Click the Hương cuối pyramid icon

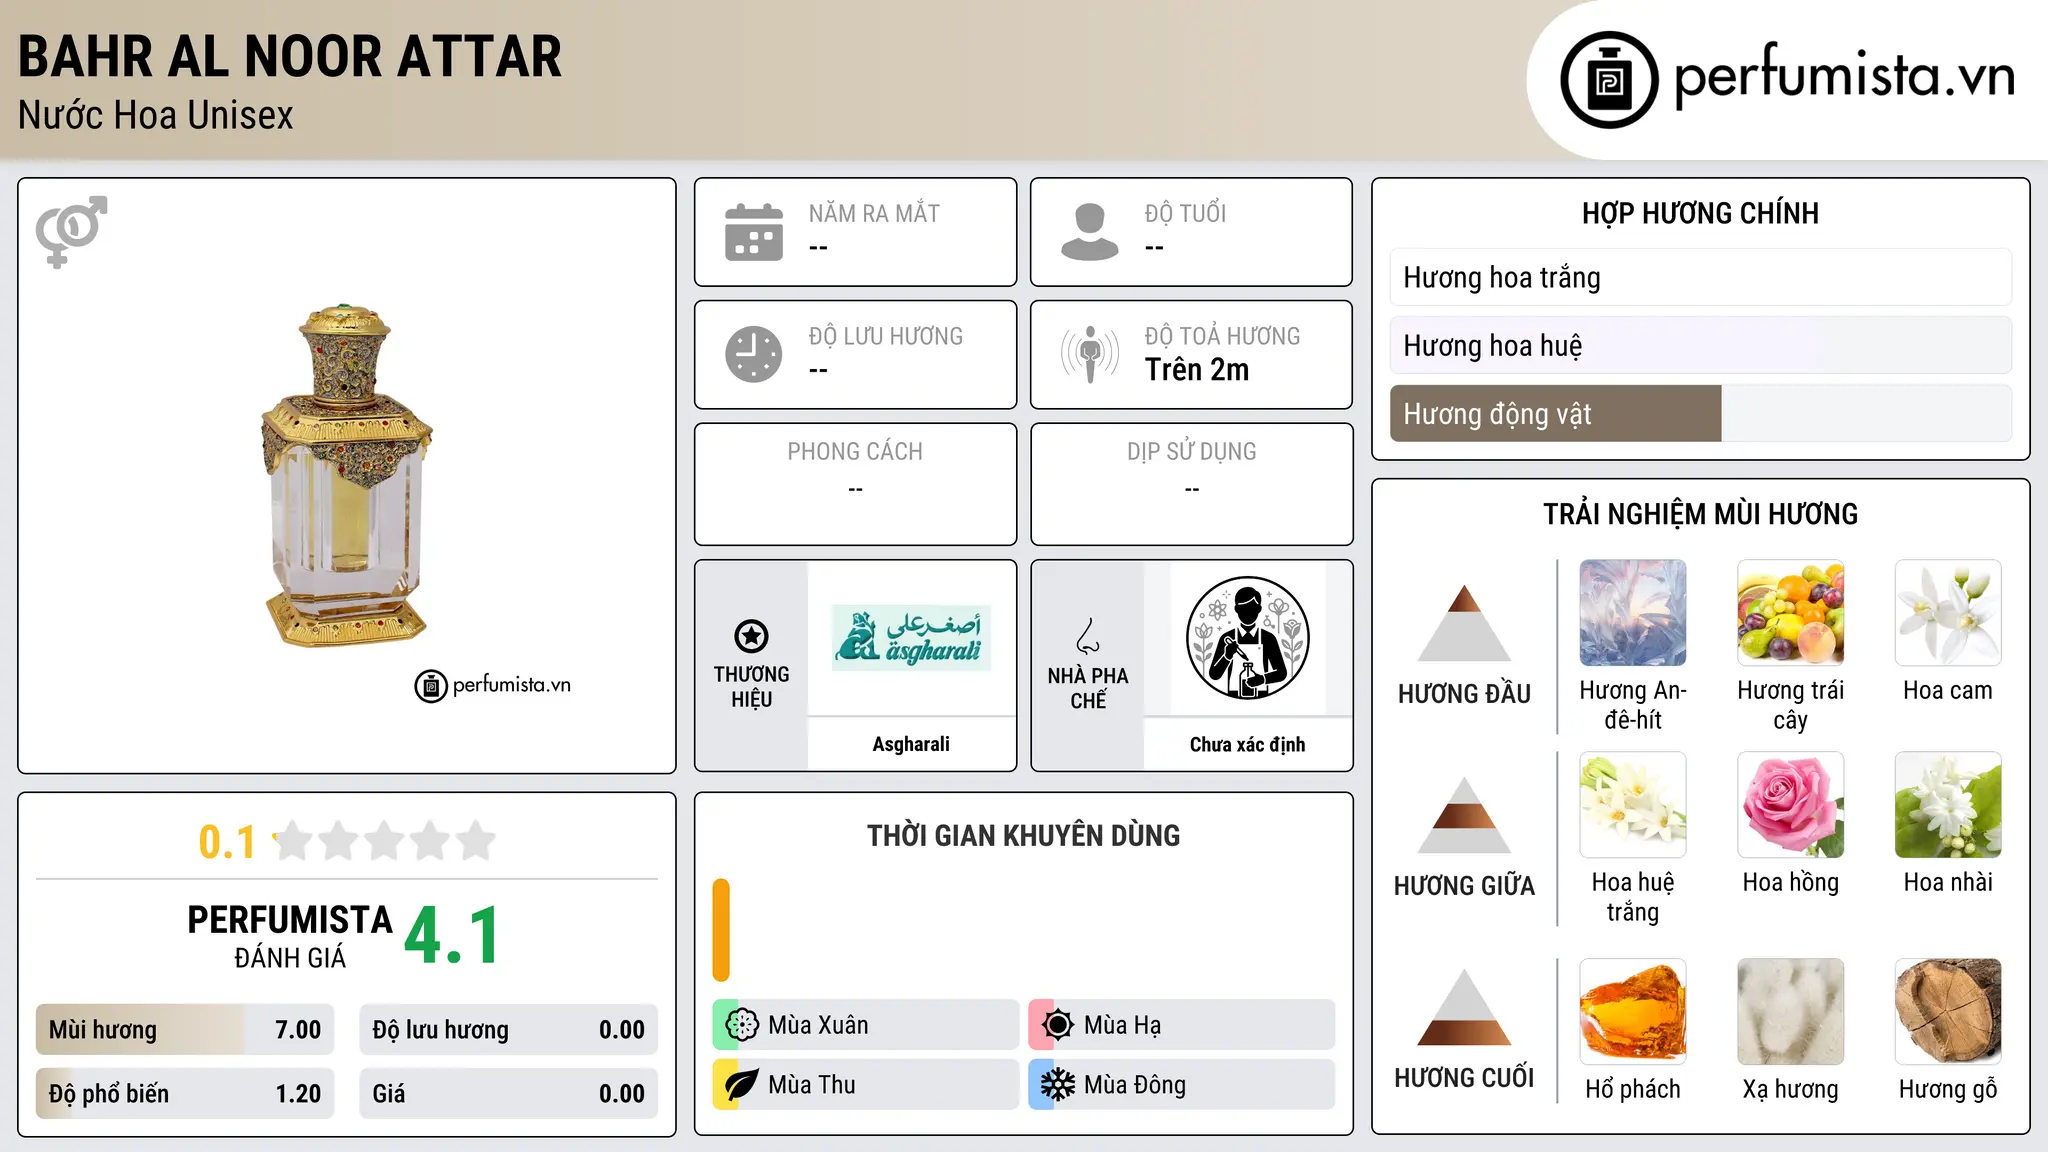pyautogui.click(x=1464, y=1007)
